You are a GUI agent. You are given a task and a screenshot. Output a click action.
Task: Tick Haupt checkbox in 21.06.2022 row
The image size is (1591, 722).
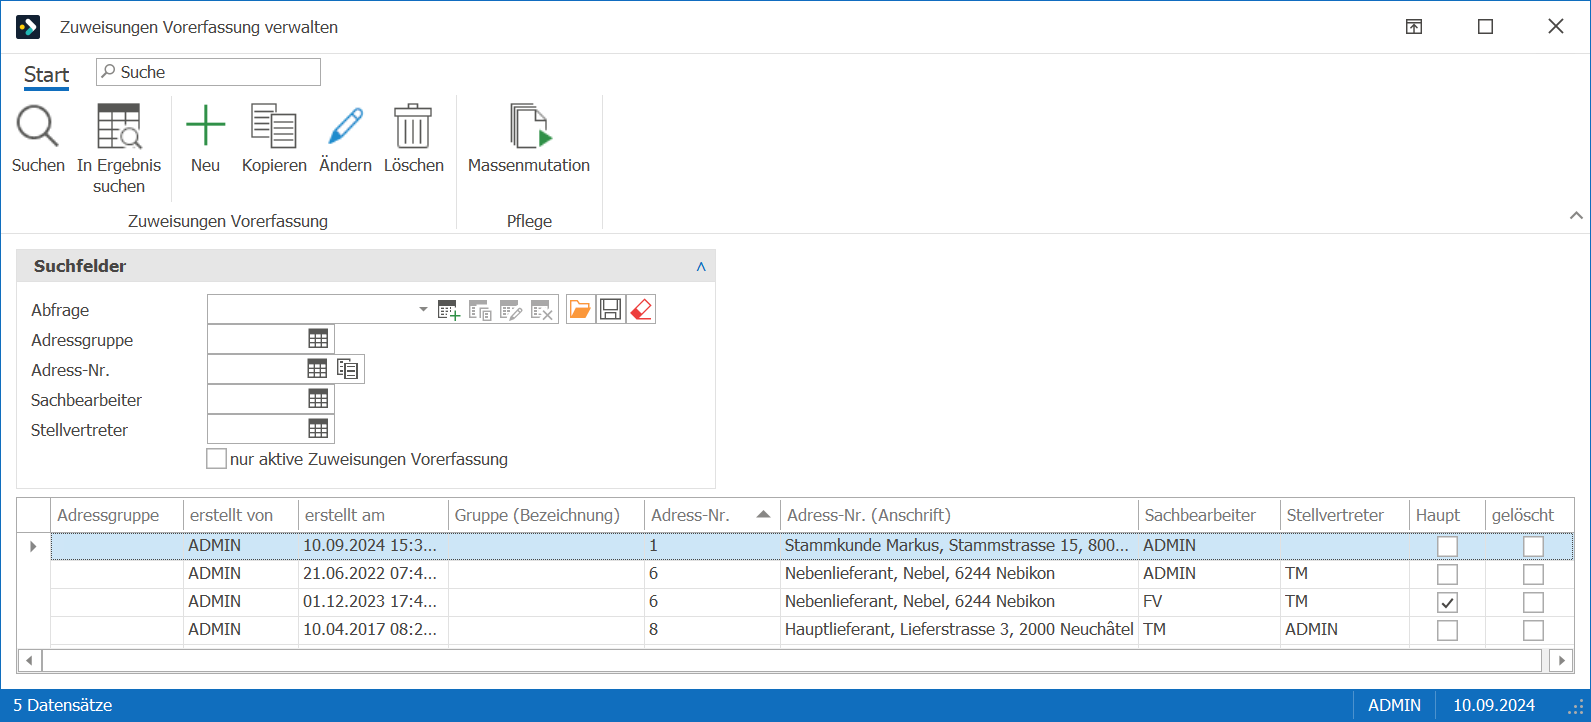coord(1447,574)
